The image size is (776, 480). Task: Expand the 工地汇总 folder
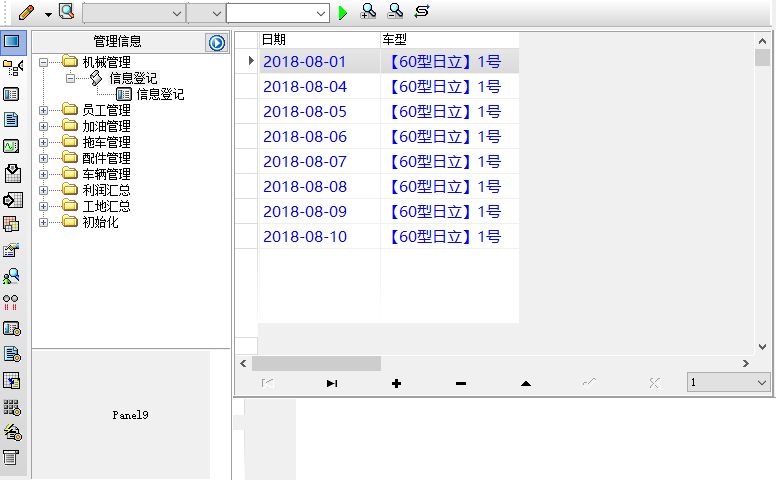point(44,206)
